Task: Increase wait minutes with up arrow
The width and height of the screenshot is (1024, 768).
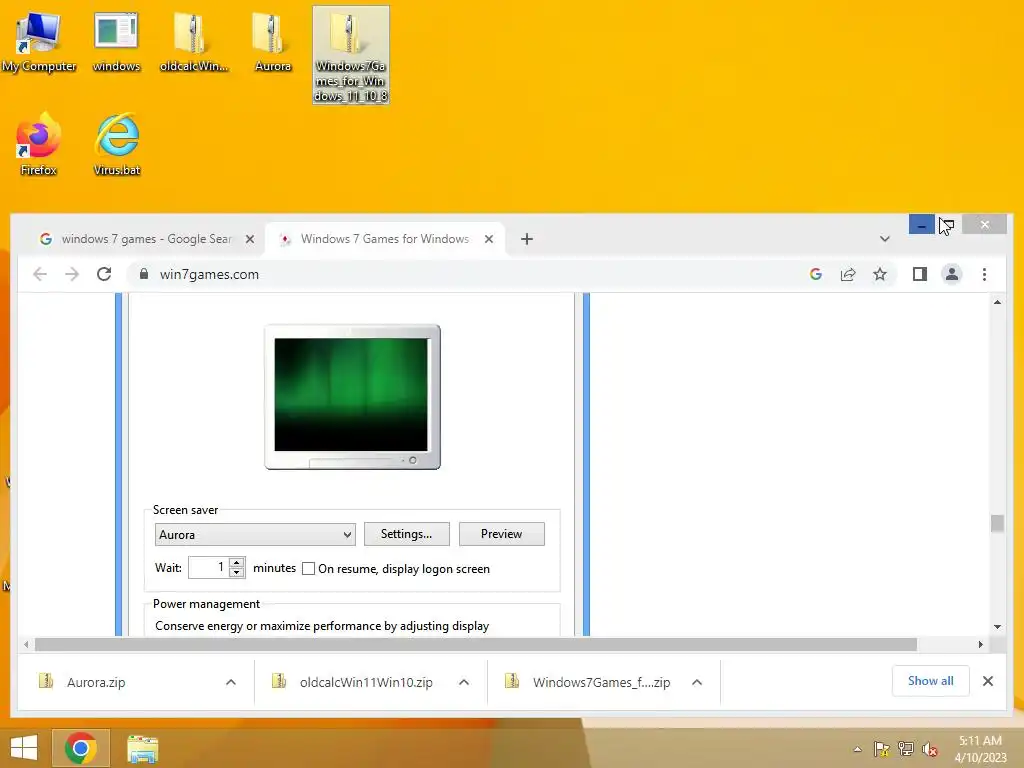Action: point(237,562)
